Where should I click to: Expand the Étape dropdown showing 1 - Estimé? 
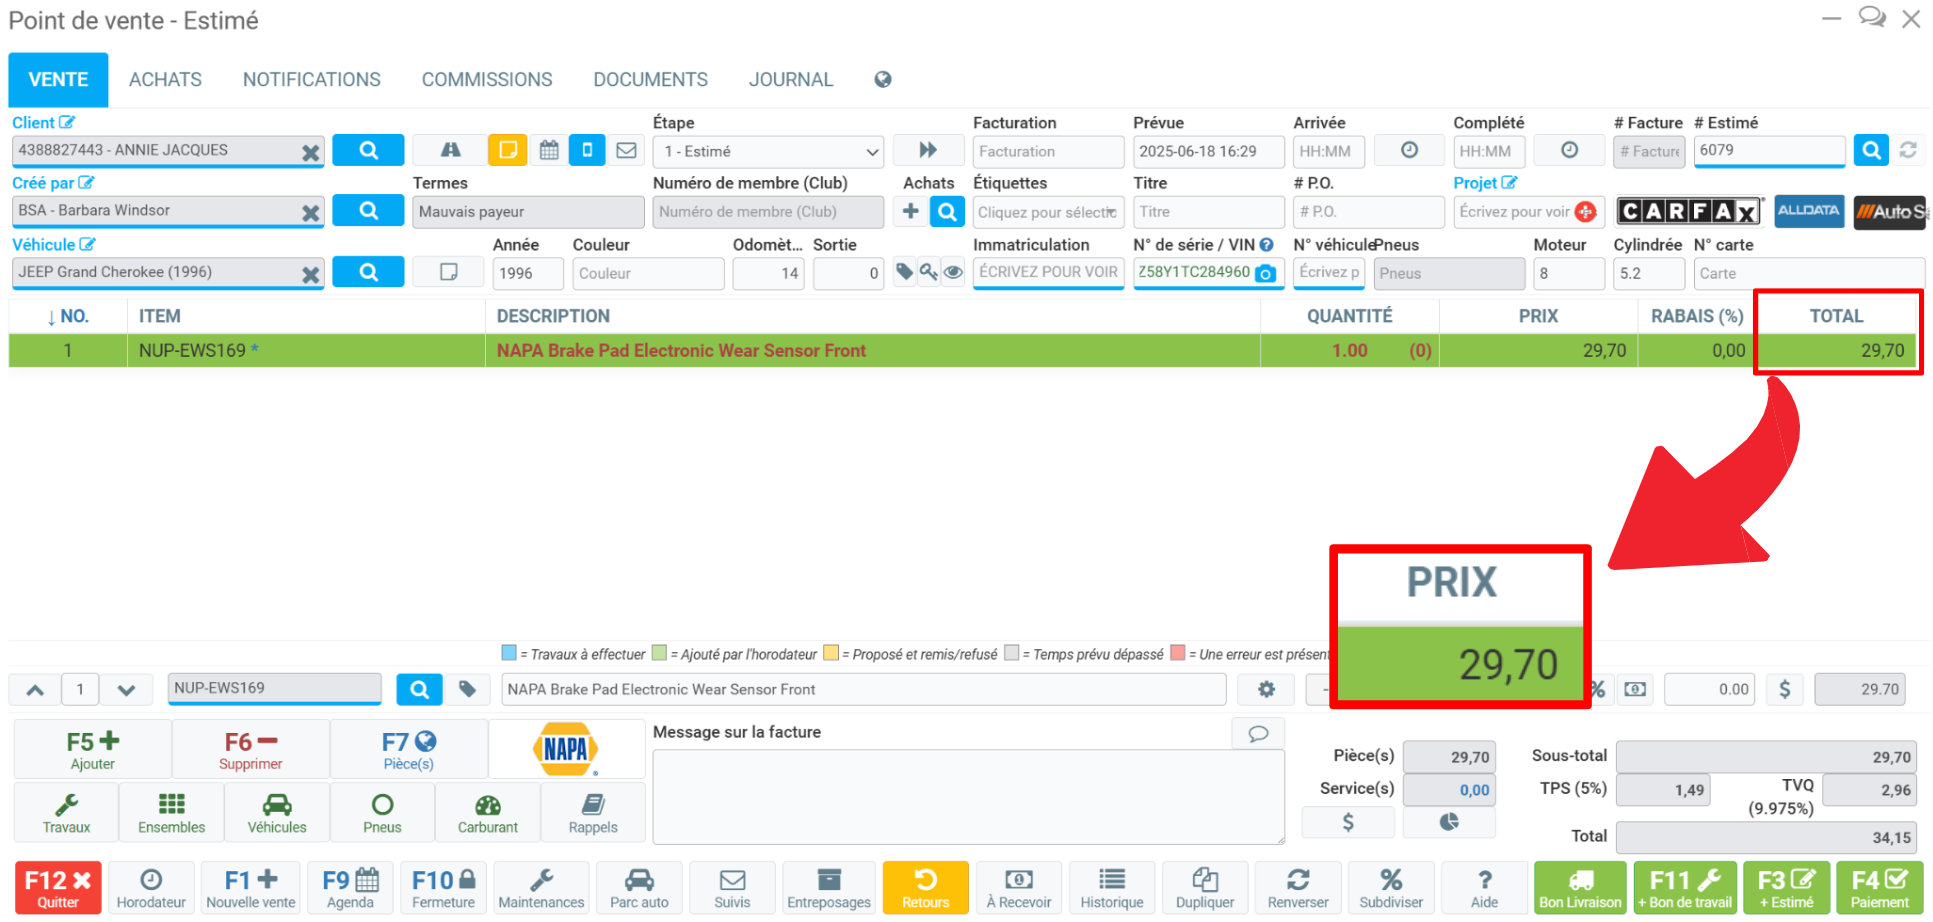[x=768, y=151]
